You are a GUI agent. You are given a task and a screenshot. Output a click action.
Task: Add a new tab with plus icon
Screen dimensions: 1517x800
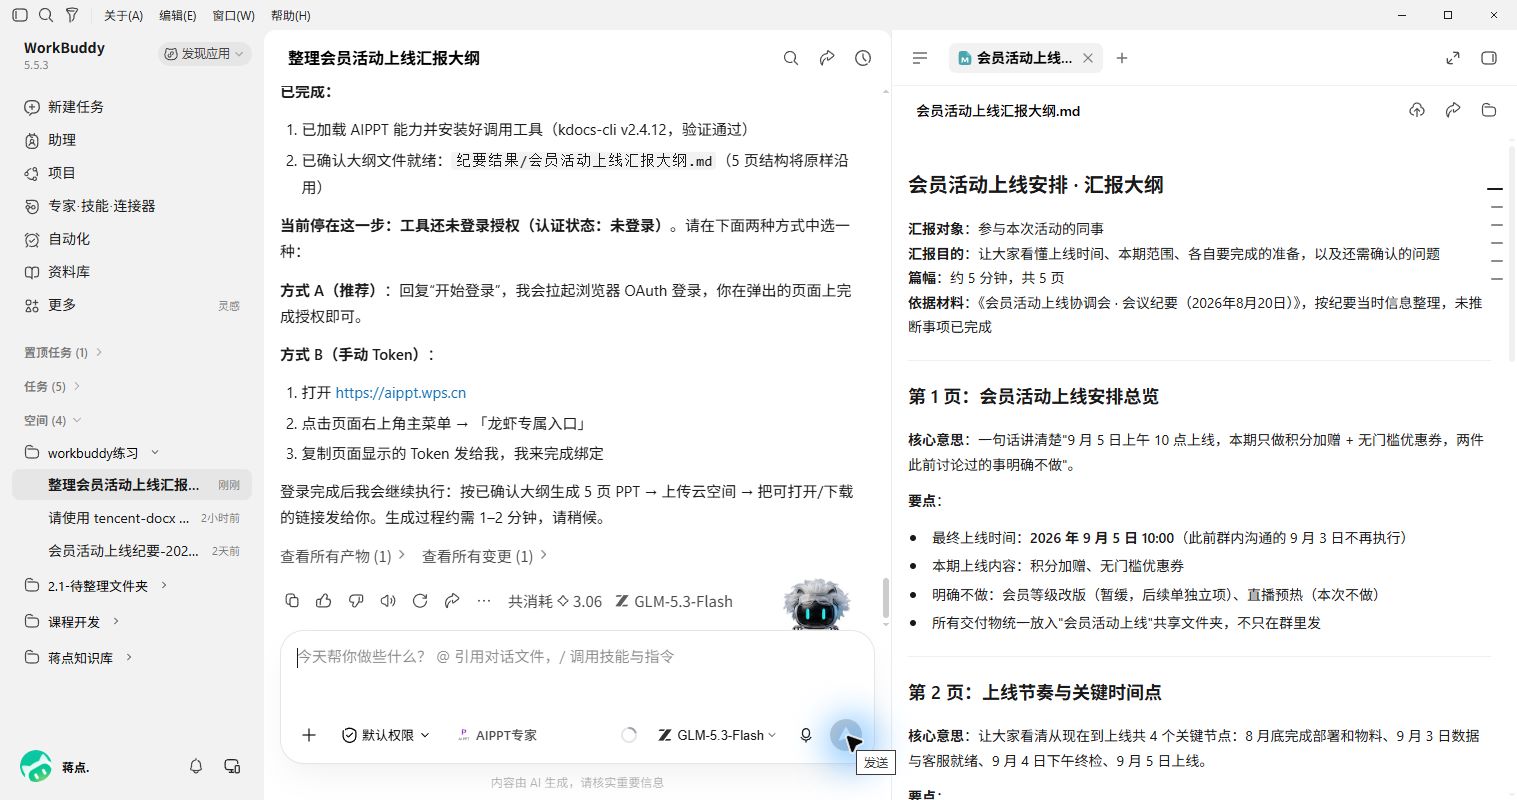(x=1122, y=58)
